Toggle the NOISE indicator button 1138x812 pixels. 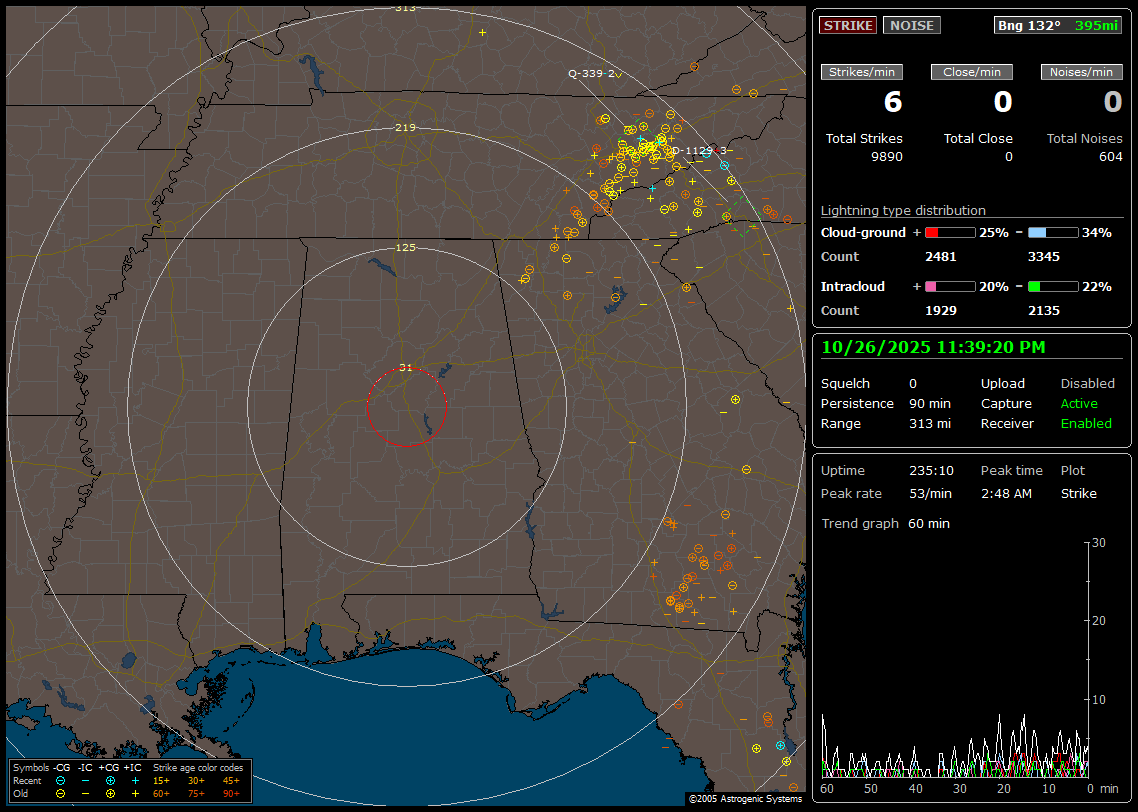pyautogui.click(x=911, y=26)
